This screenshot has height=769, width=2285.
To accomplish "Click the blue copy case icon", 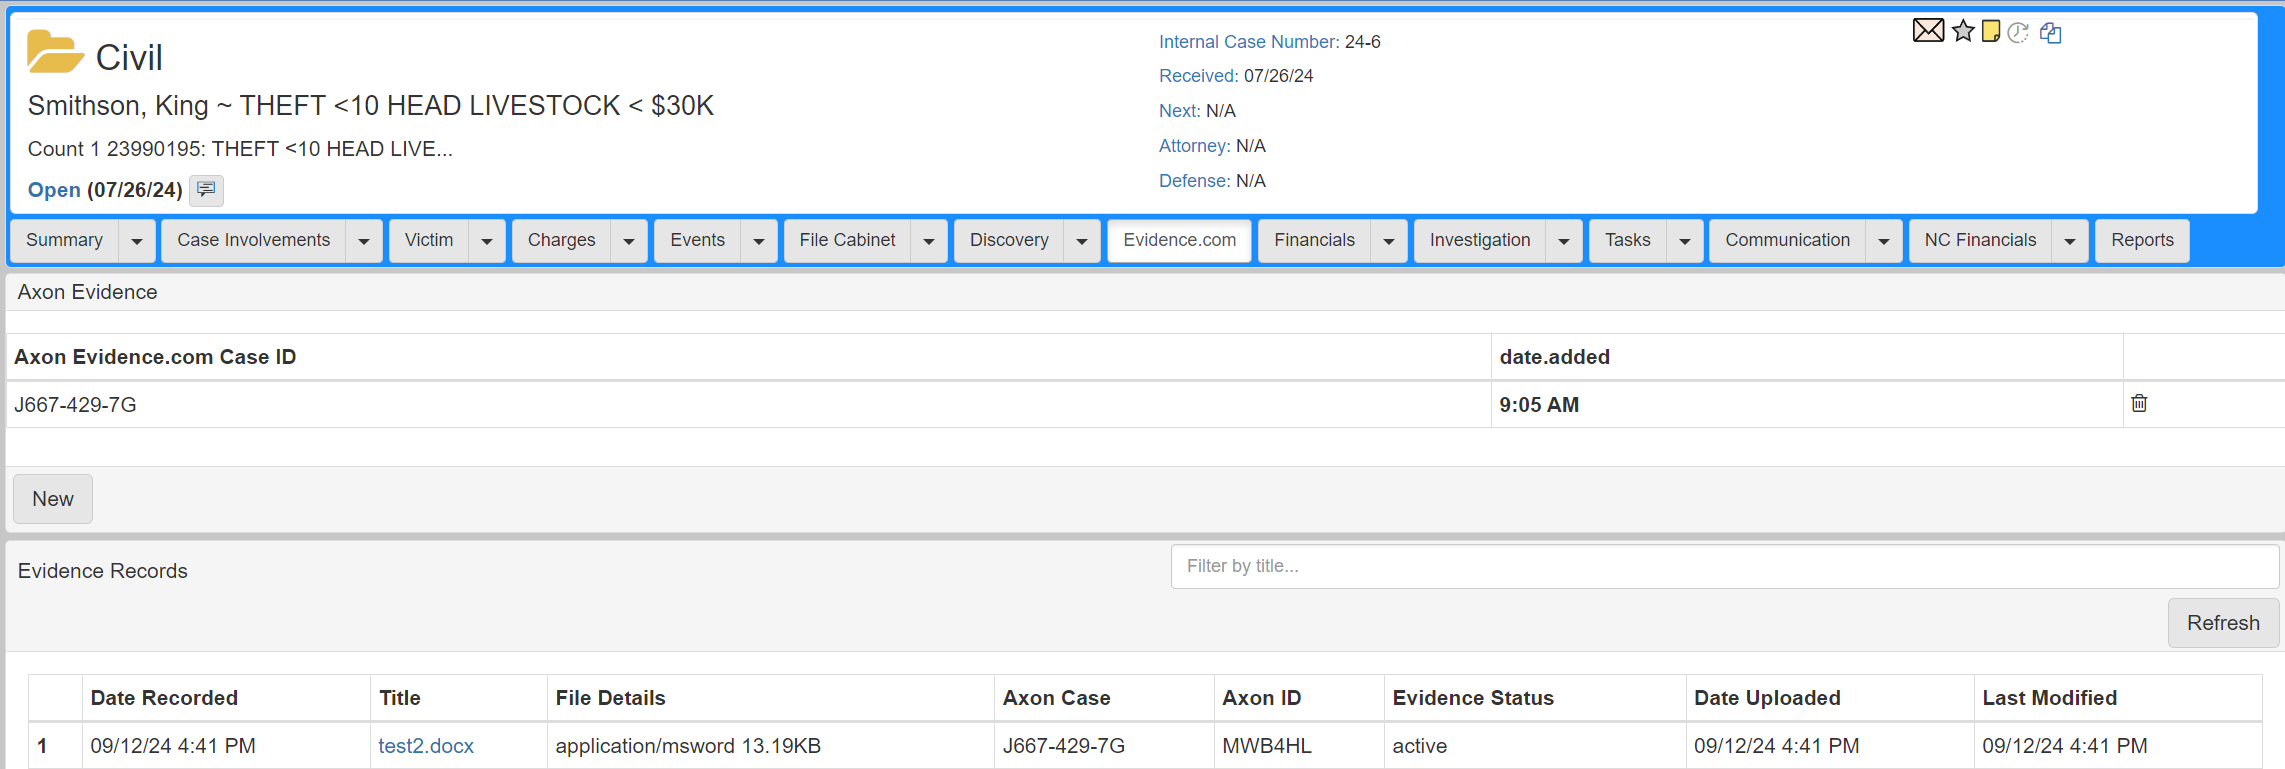I will 2051,33.
